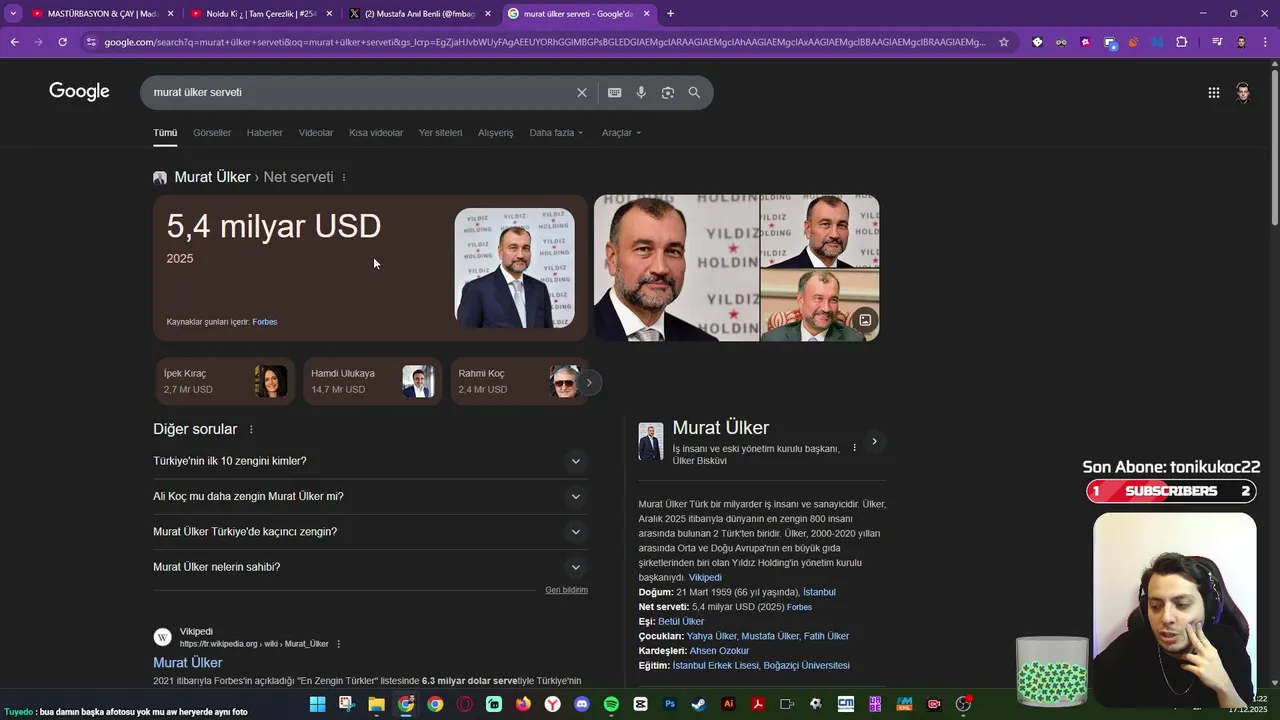Clear the search box with the X icon
The width and height of the screenshot is (1280, 720).
[582, 92]
